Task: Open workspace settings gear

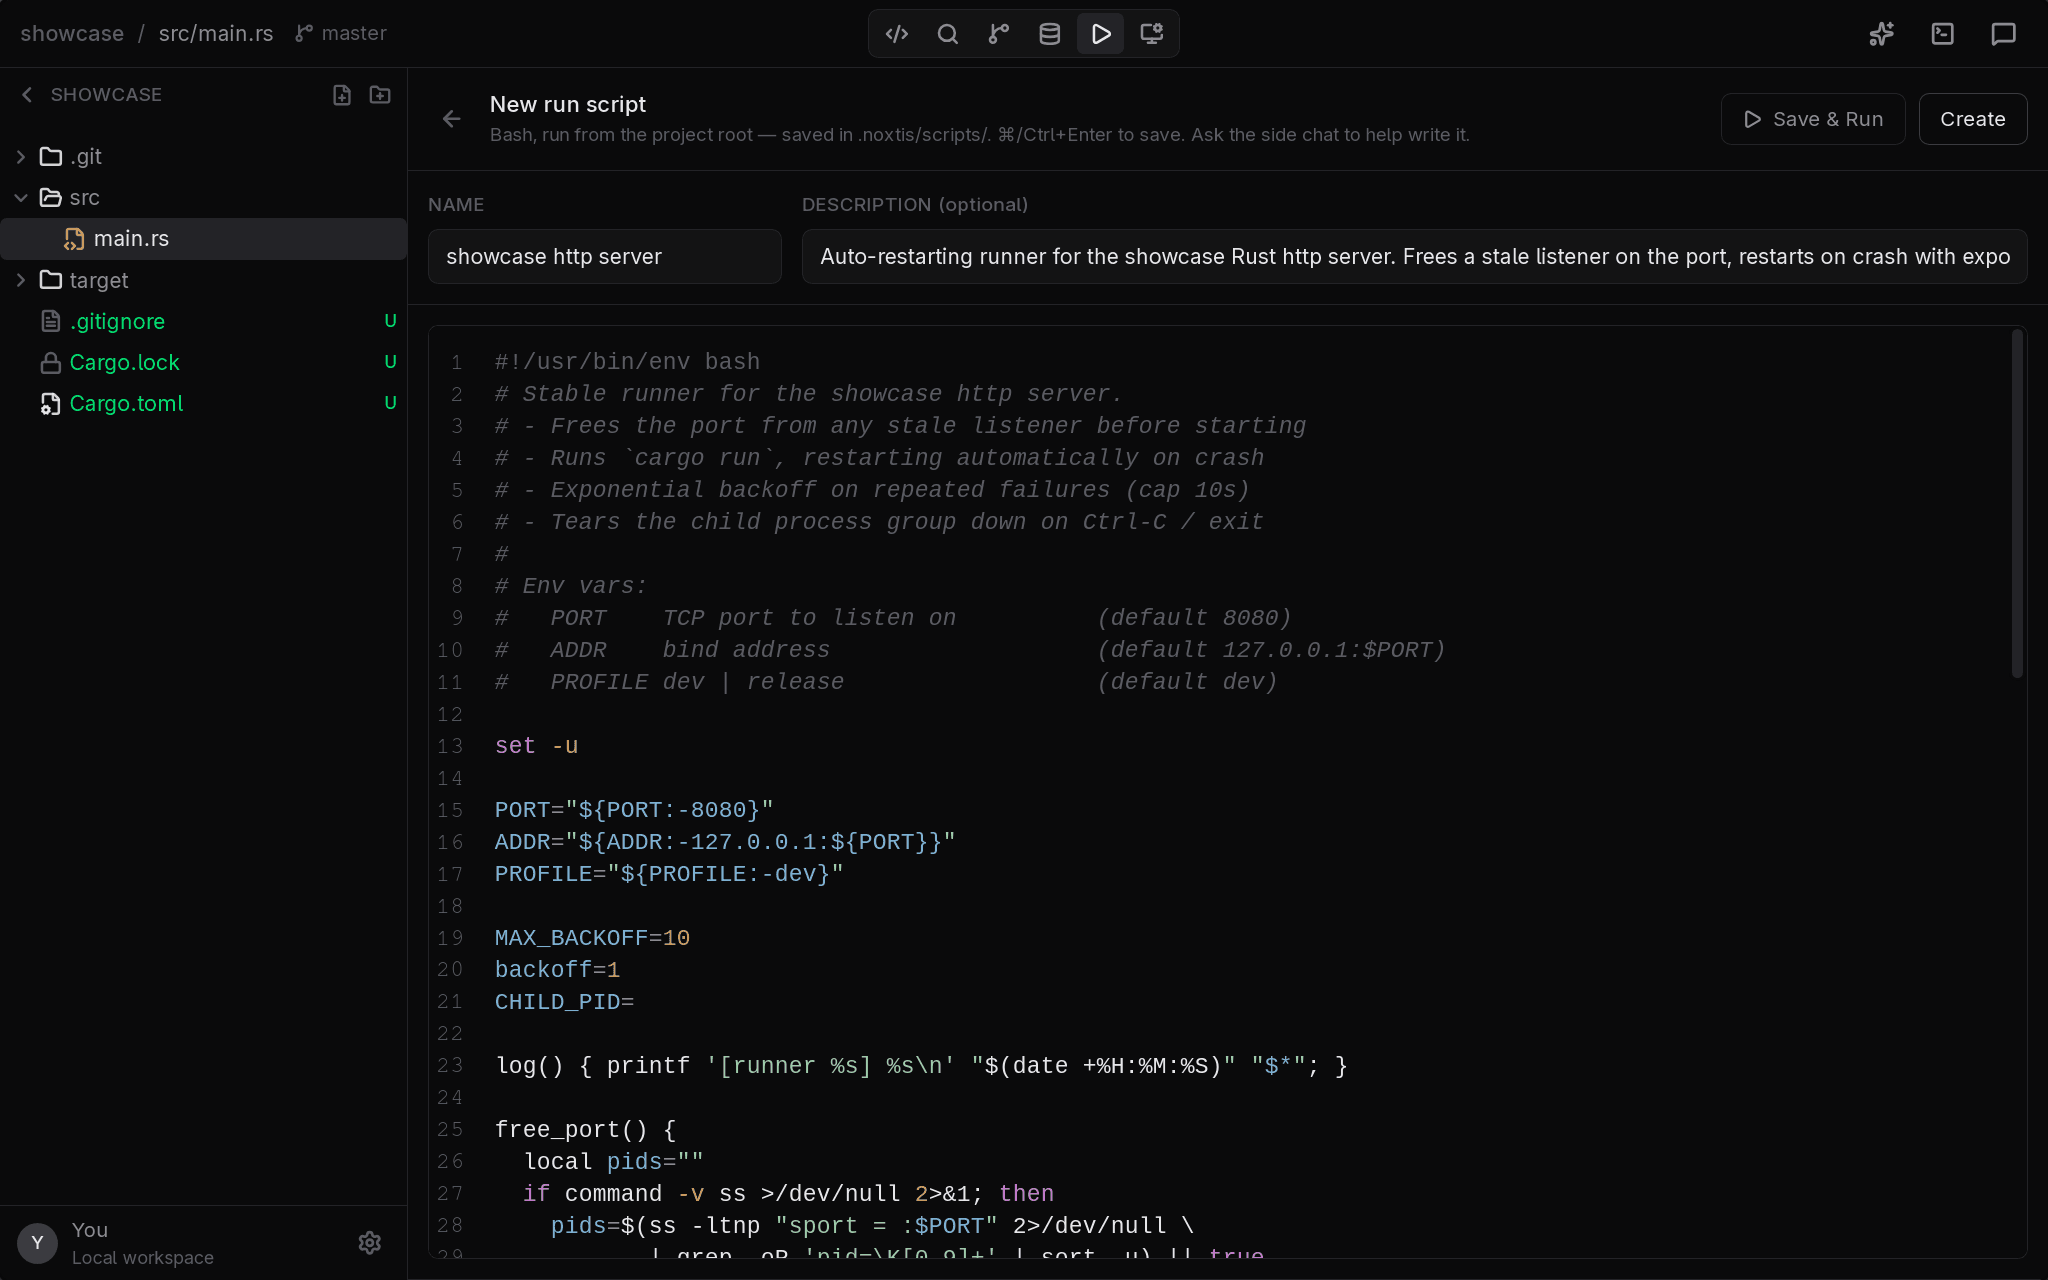Action: [370, 1243]
